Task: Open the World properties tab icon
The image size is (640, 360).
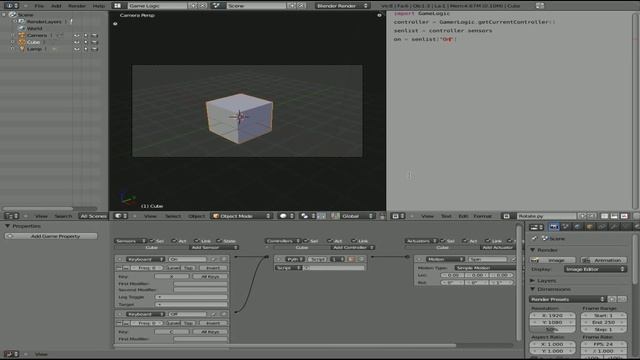Action: (x=578, y=227)
